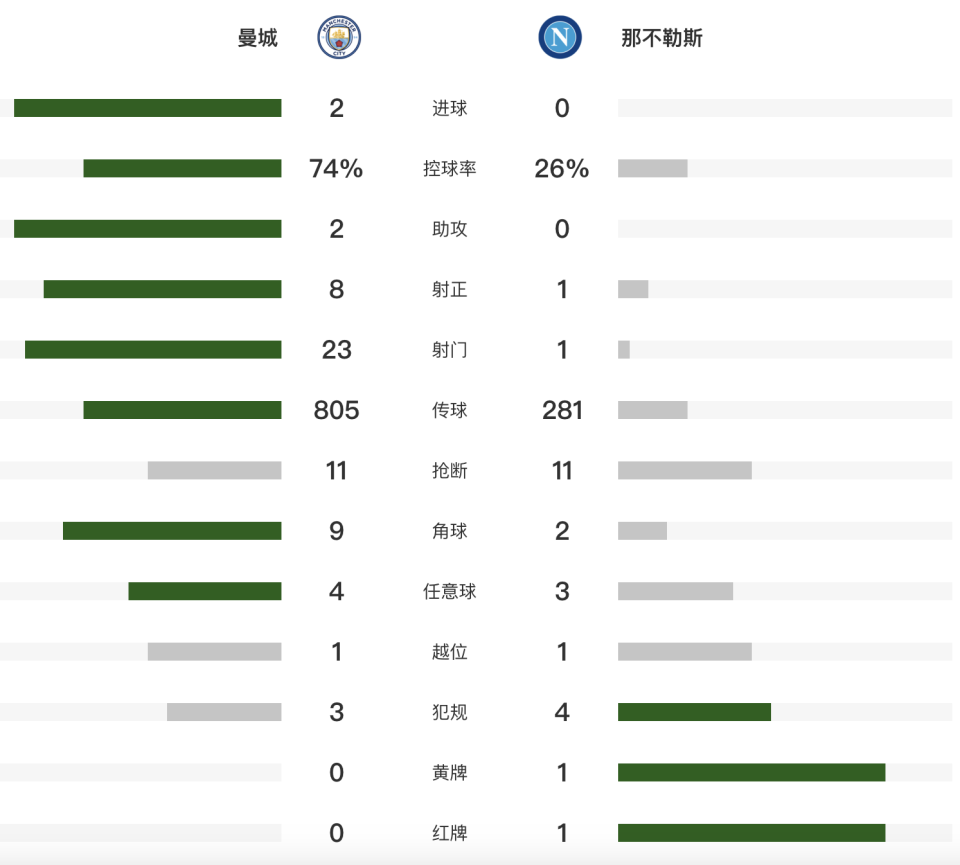Click Napoli's green 犯规 bar
Viewport: 960px width, 865px height.
(694, 712)
